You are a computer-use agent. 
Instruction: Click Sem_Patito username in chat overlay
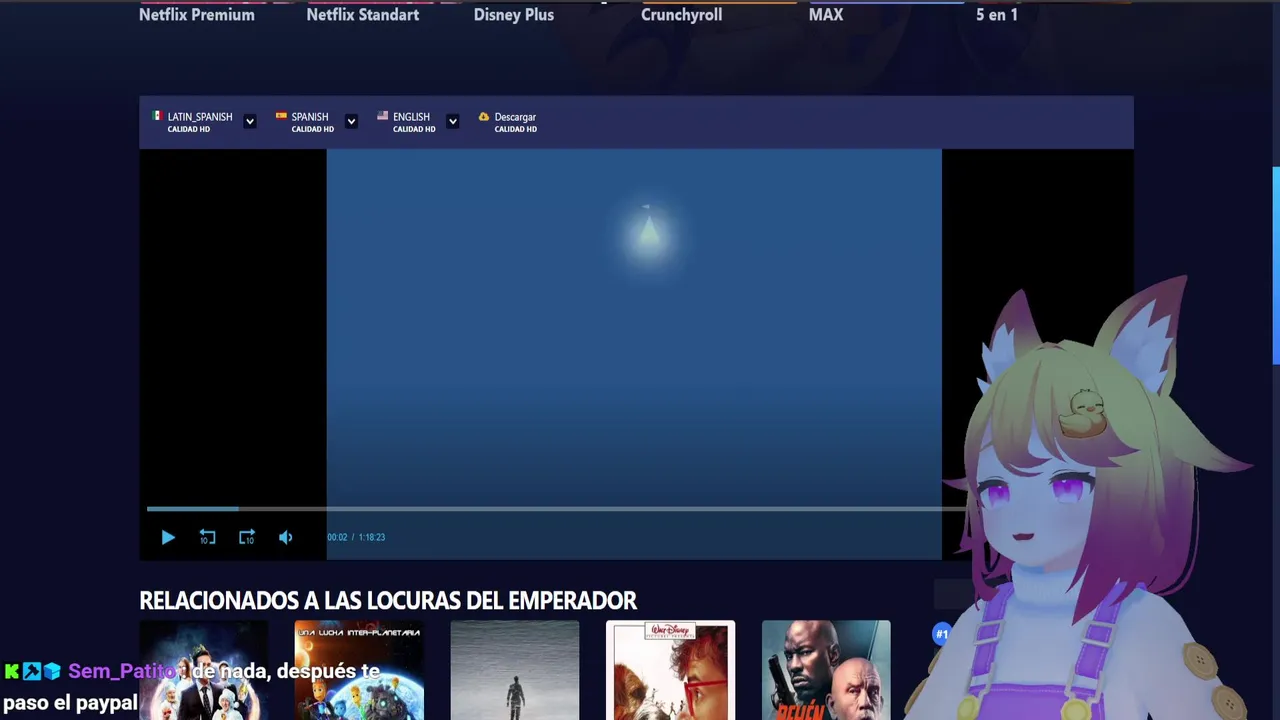(x=121, y=671)
